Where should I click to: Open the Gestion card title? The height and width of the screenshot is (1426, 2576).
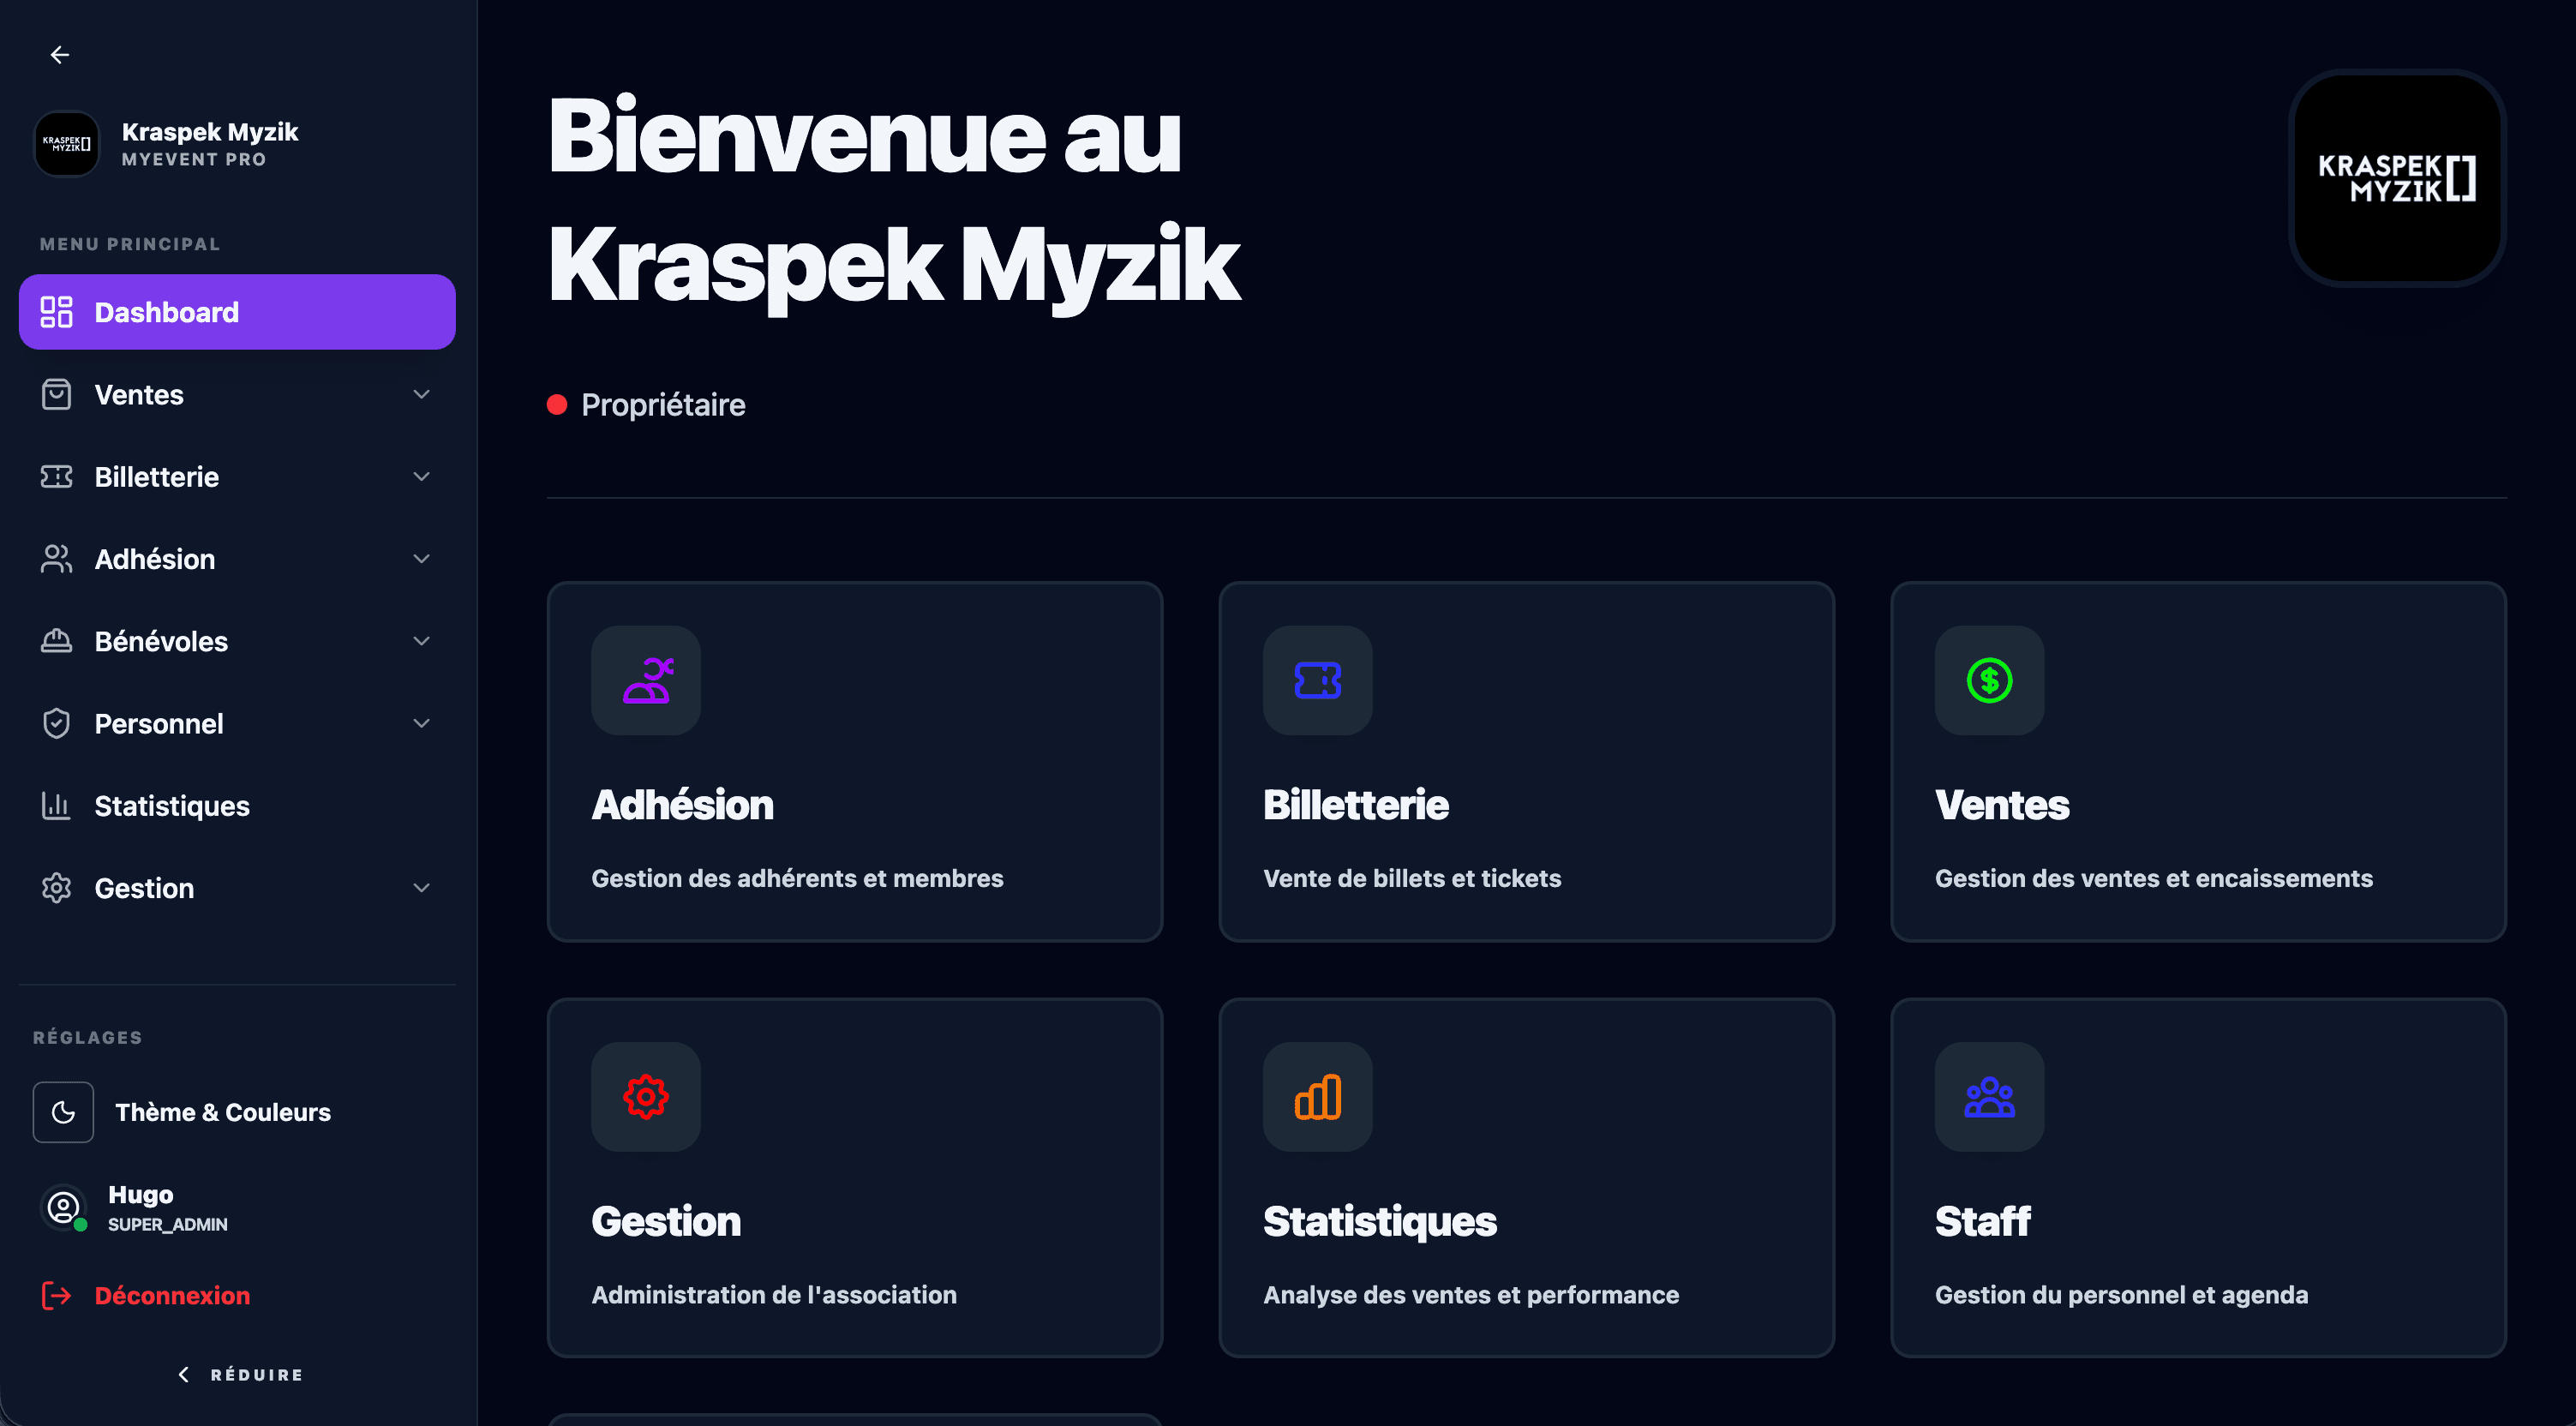pos(666,1221)
